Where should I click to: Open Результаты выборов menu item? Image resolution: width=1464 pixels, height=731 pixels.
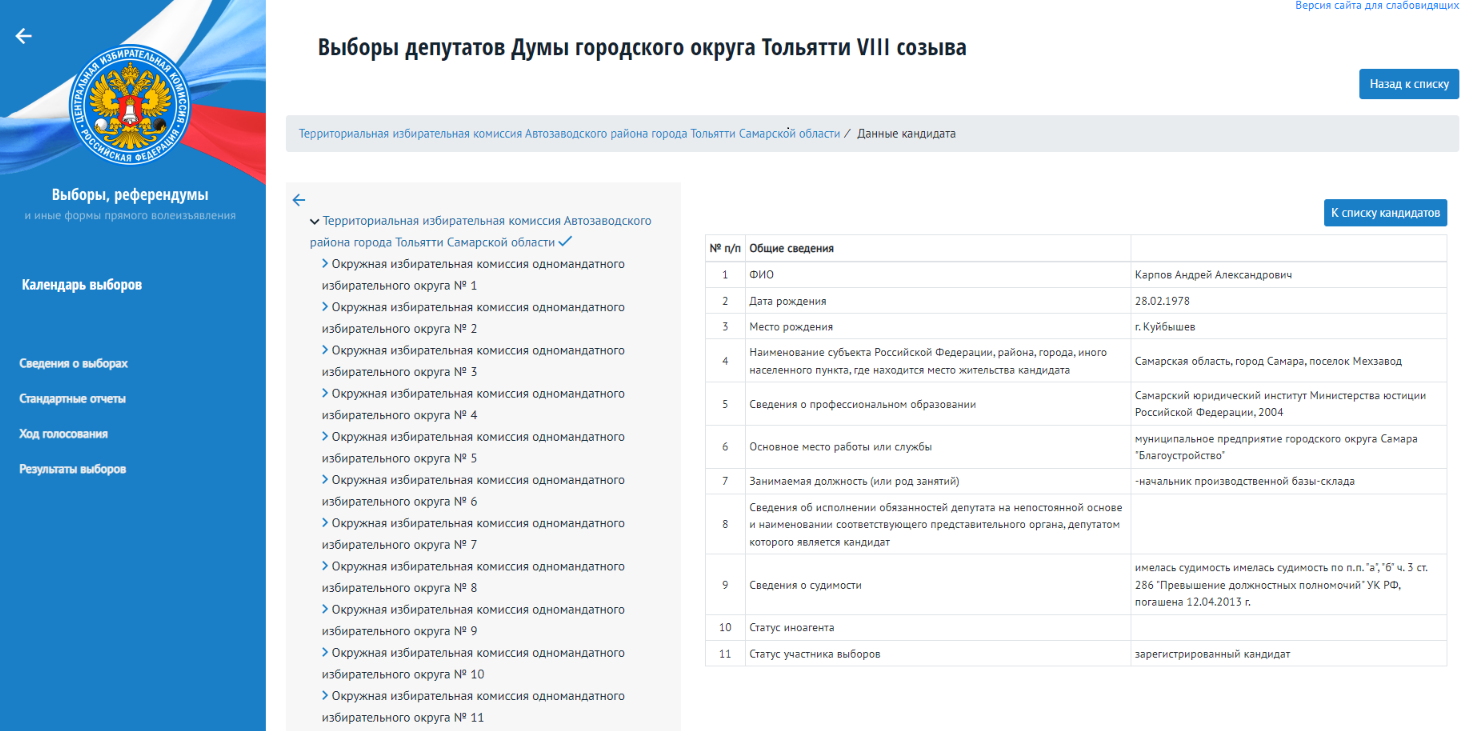tap(73, 469)
